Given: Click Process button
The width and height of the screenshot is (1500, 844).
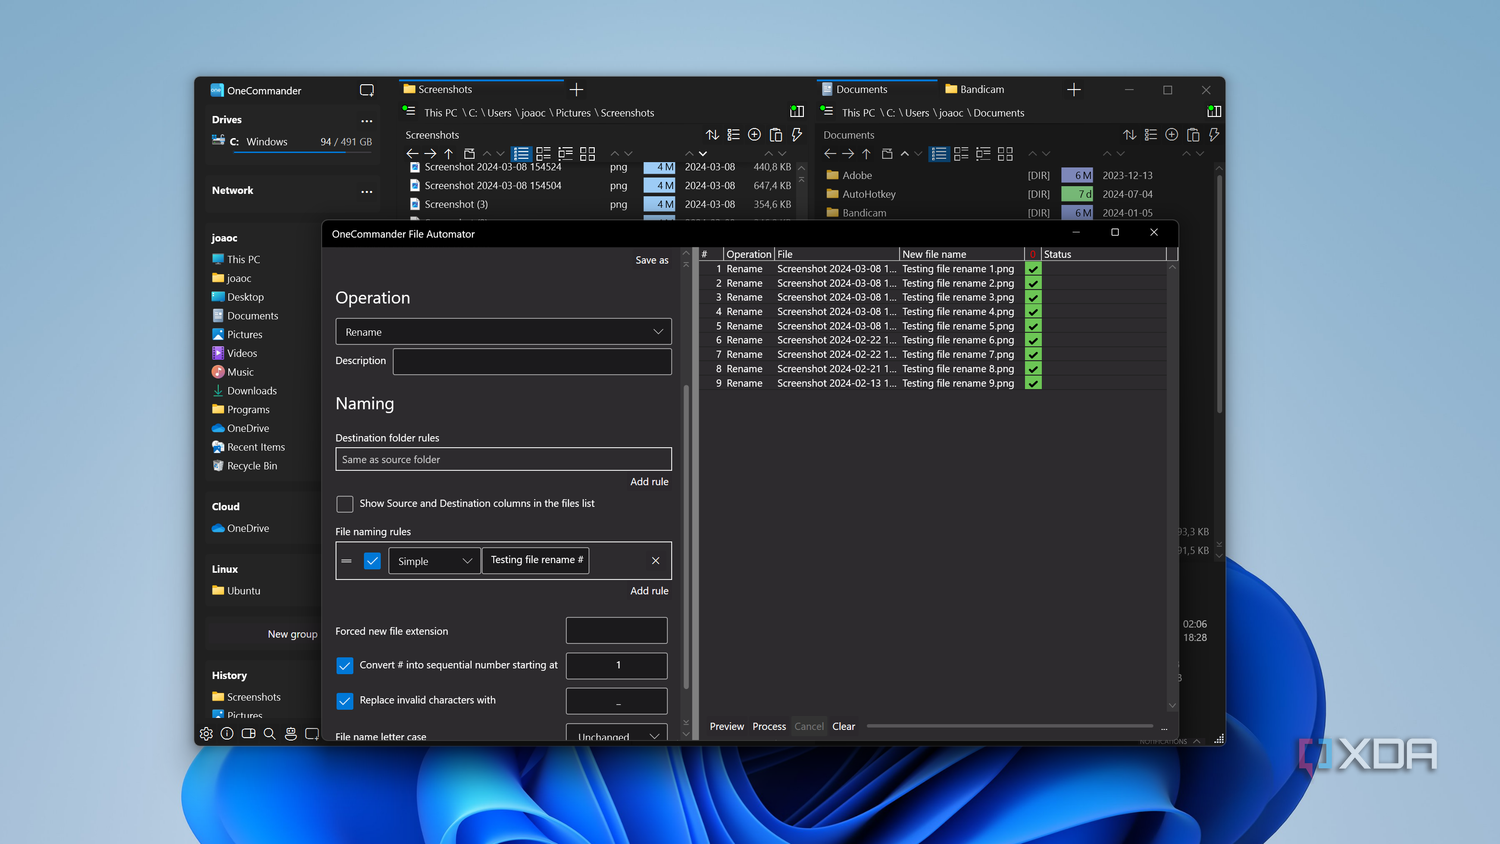Looking at the screenshot, I should click(769, 727).
